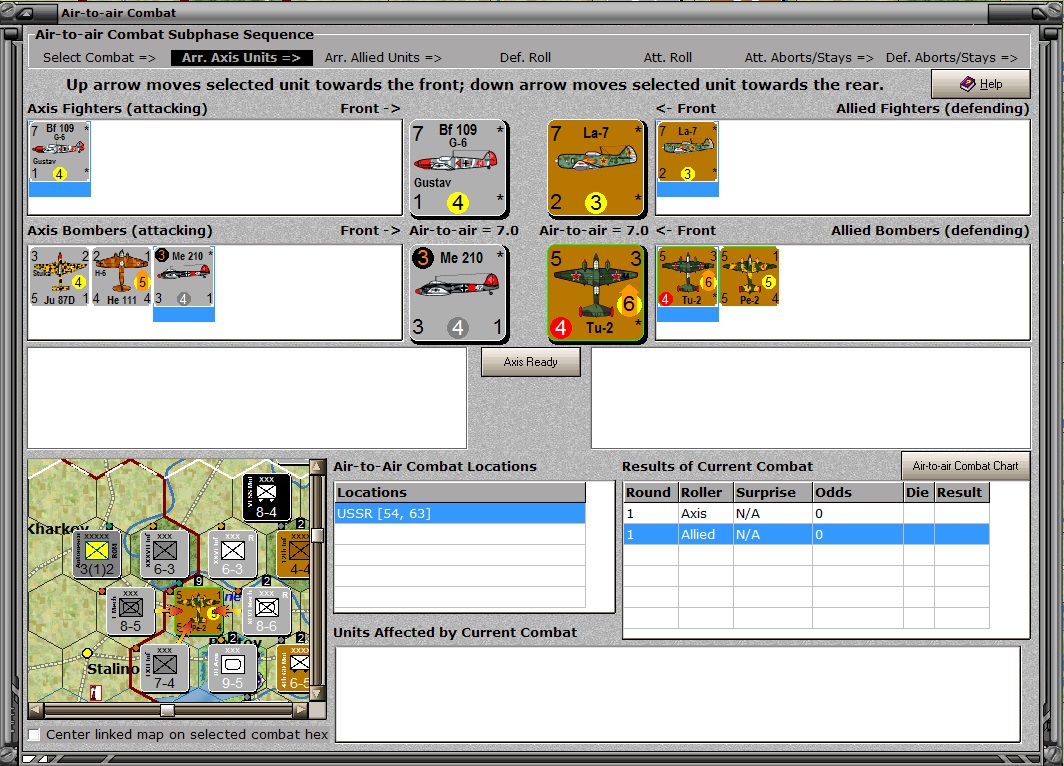Click the Select Combat subphase step
The height and width of the screenshot is (766, 1064).
click(100, 58)
